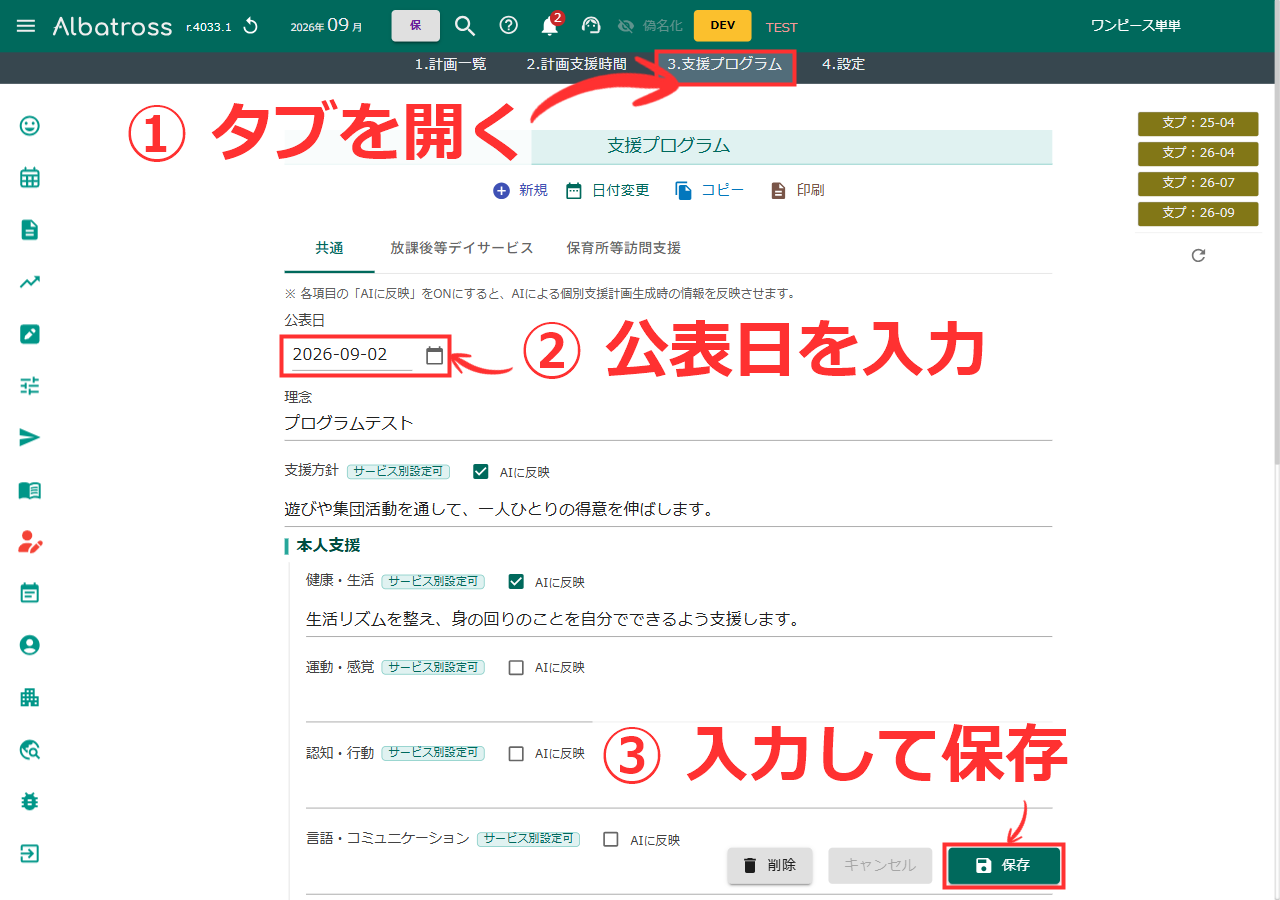
Task: Click the 公表日 date field 2026-09-02
Action: [x=351, y=355]
